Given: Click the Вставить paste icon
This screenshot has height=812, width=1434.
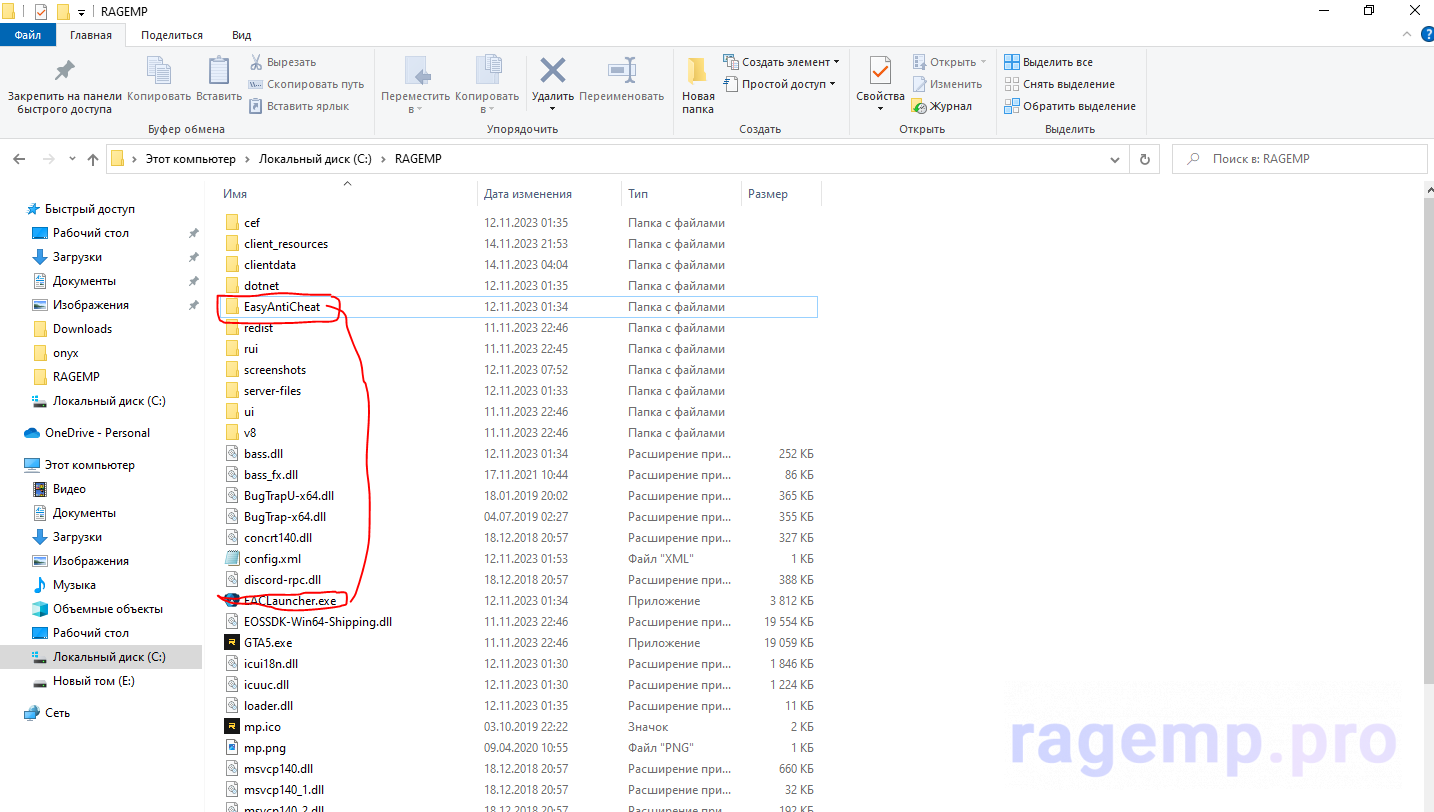Looking at the screenshot, I should pyautogui.click(x=219, y=72).
